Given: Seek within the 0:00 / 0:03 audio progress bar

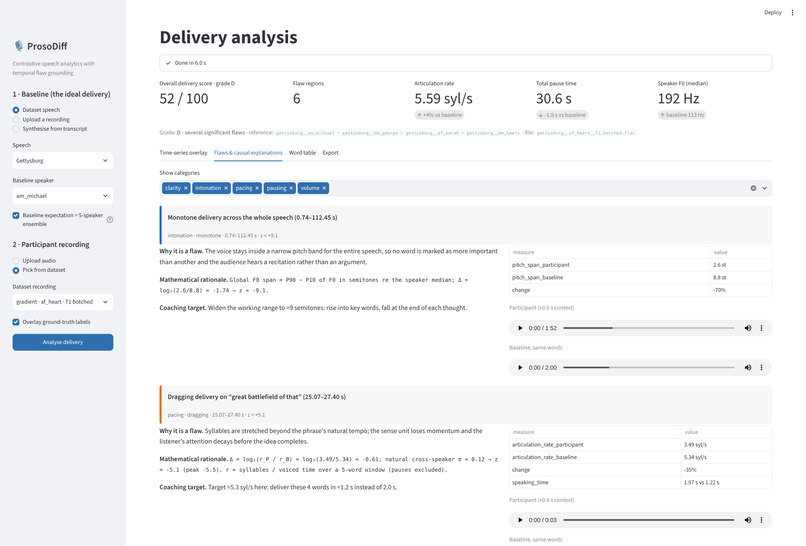Looking at the screenshot, I should point(649,520).
